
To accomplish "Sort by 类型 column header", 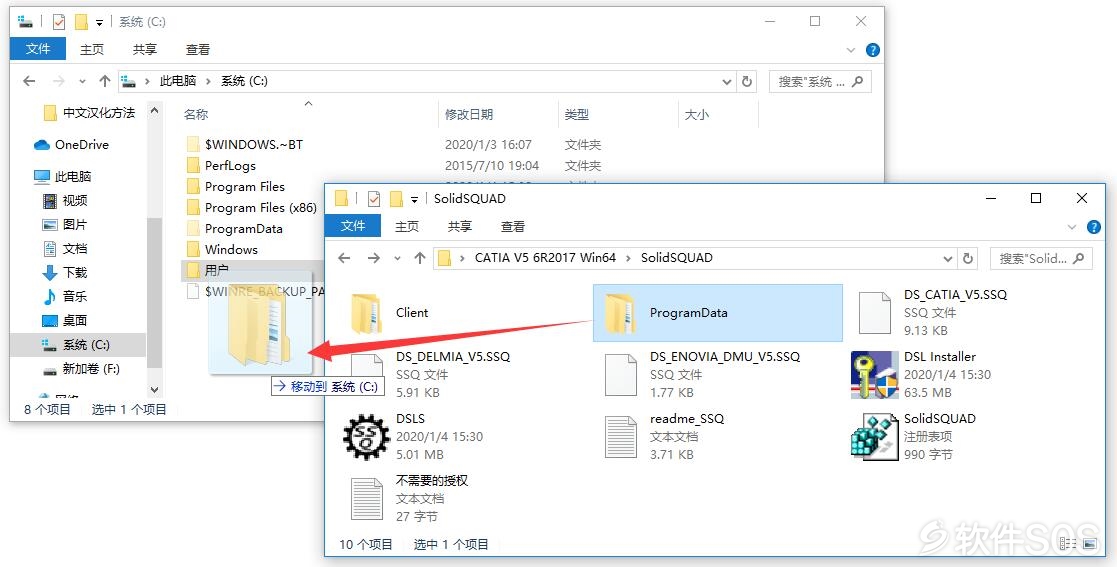I will pyautogui.click(x=576, y=114).
